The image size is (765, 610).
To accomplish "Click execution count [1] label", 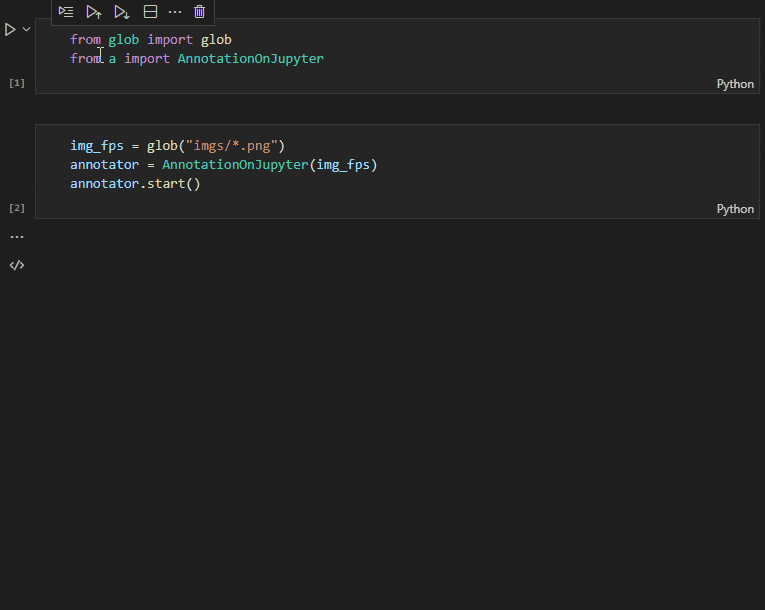I will coord(17,83).
